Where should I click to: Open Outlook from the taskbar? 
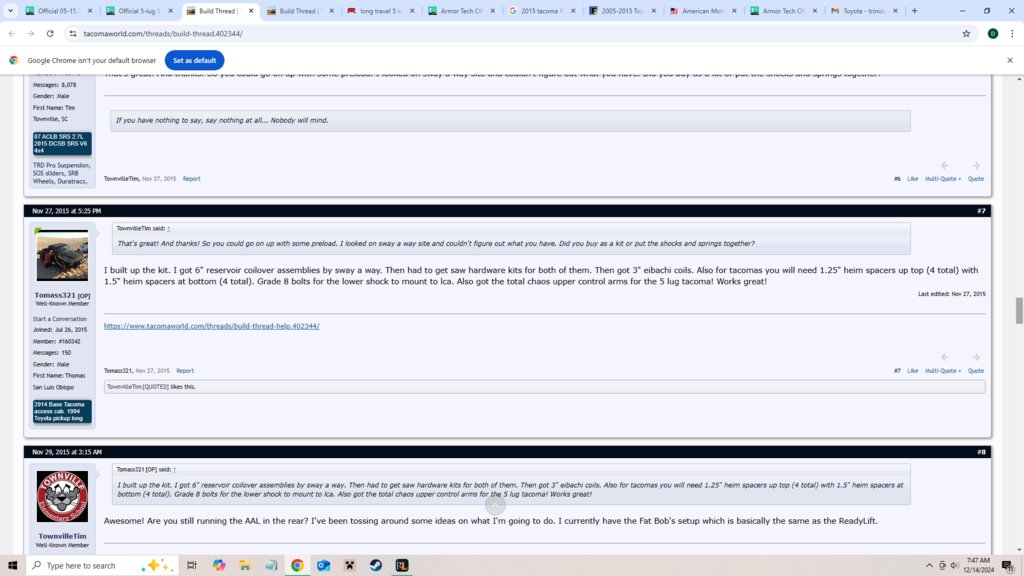click(323, 566)
